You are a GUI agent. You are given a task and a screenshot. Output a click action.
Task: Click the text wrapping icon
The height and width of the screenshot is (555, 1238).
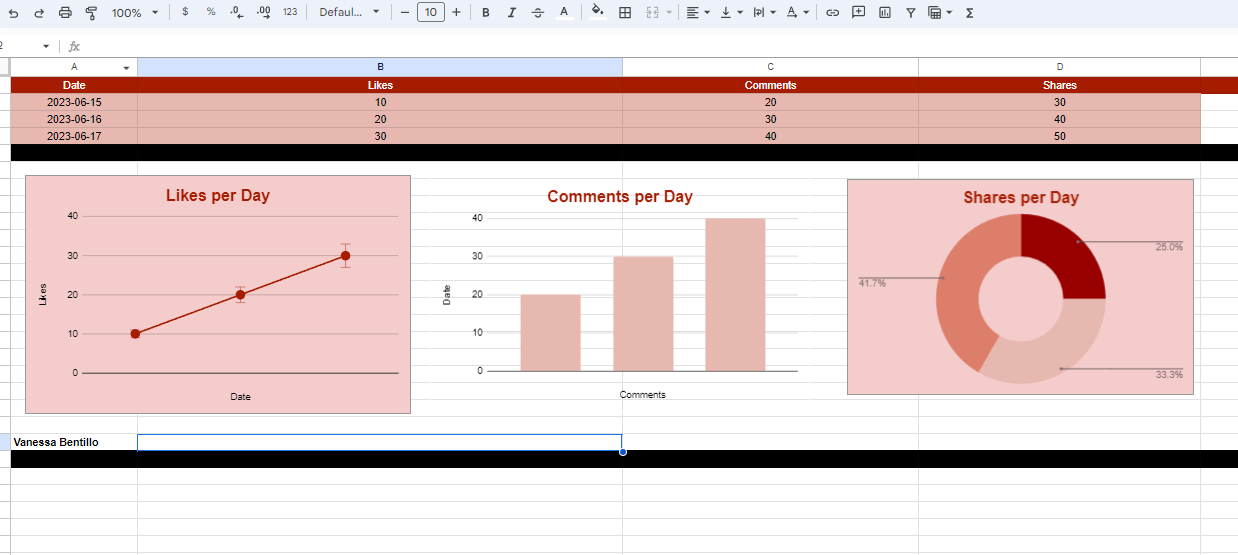point(758,13)
